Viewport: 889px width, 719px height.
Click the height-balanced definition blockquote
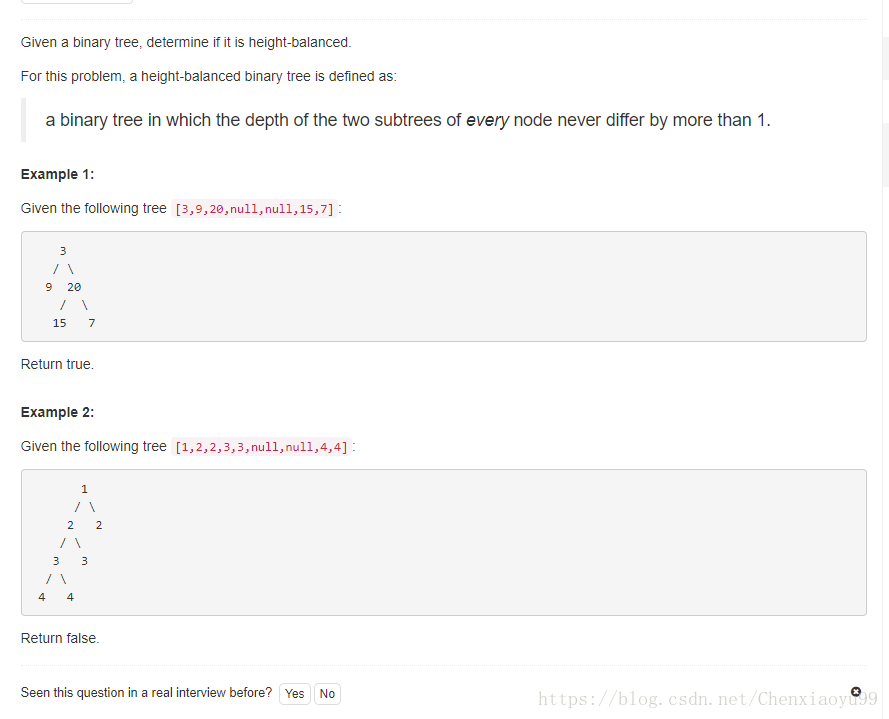point(408,120)
